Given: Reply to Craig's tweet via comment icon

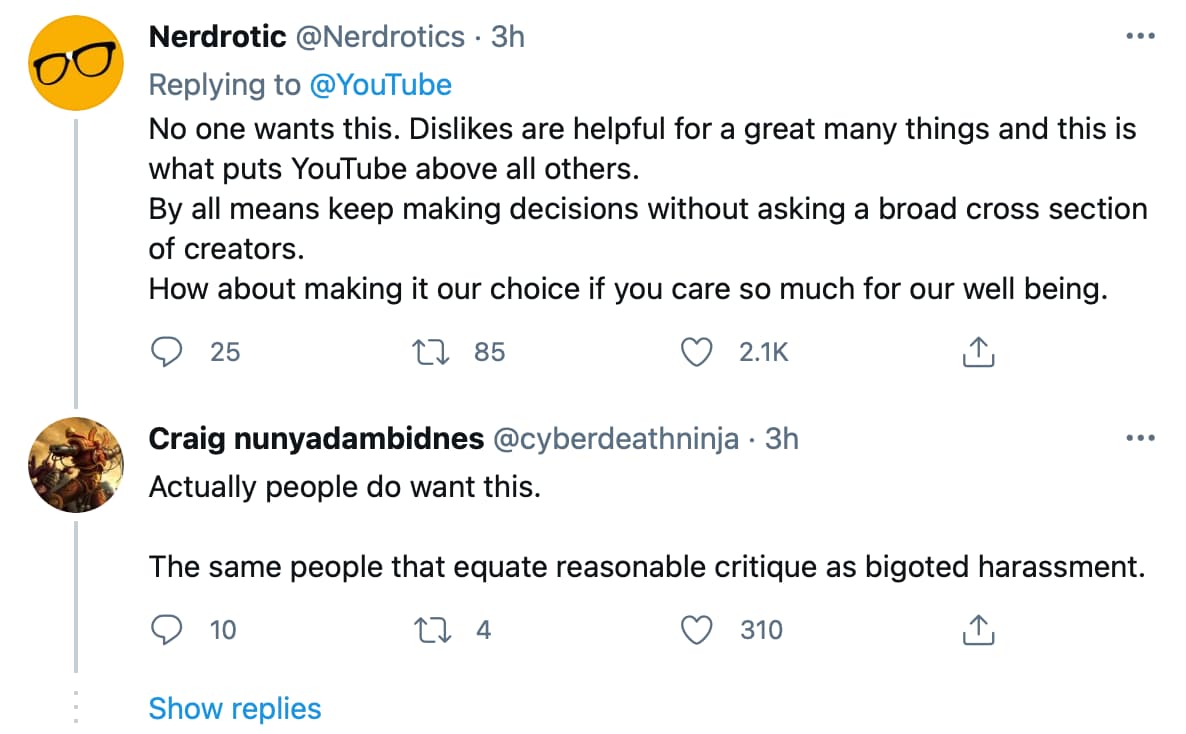Looking at the screenshot, I should 166,630.
